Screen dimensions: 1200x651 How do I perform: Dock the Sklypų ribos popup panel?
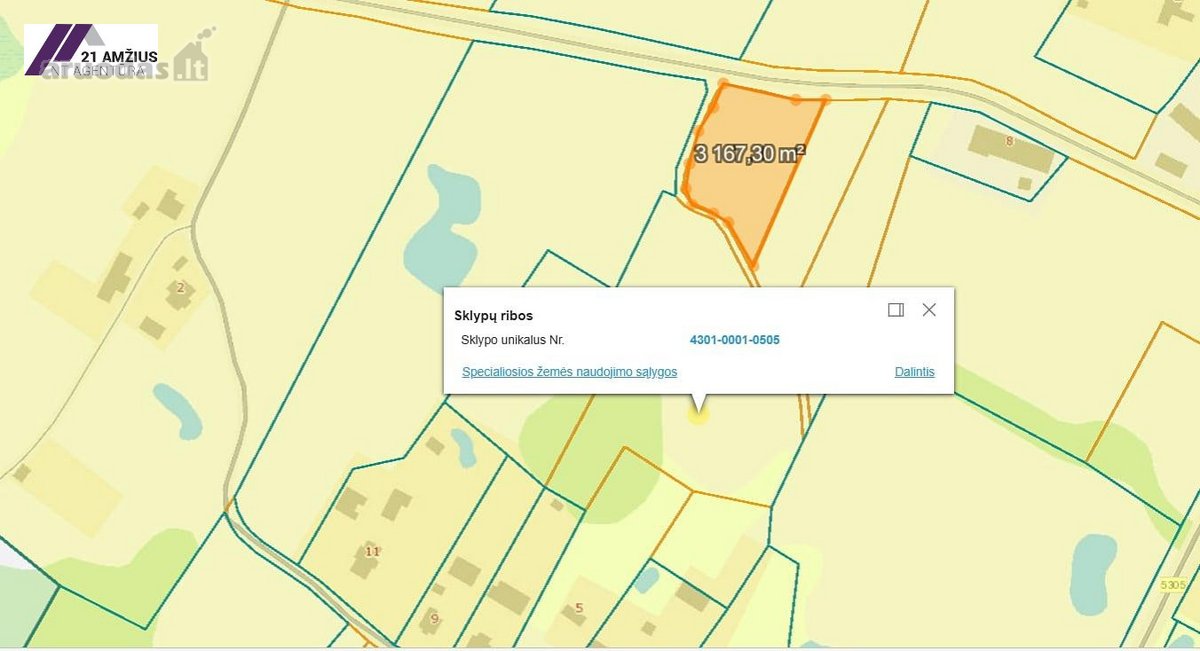click(896, 310)
